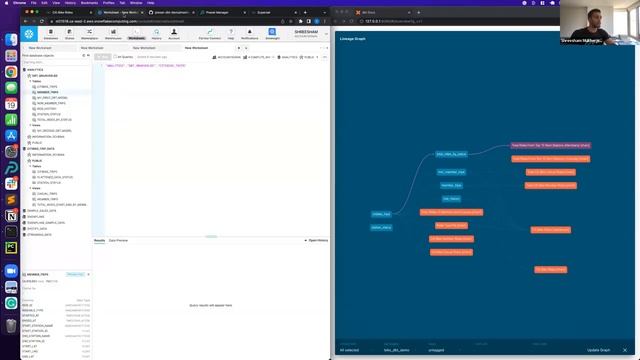This screenshot has width=640, height=360.
Task: Select the station_status lineage node
Action: point(381,227)
